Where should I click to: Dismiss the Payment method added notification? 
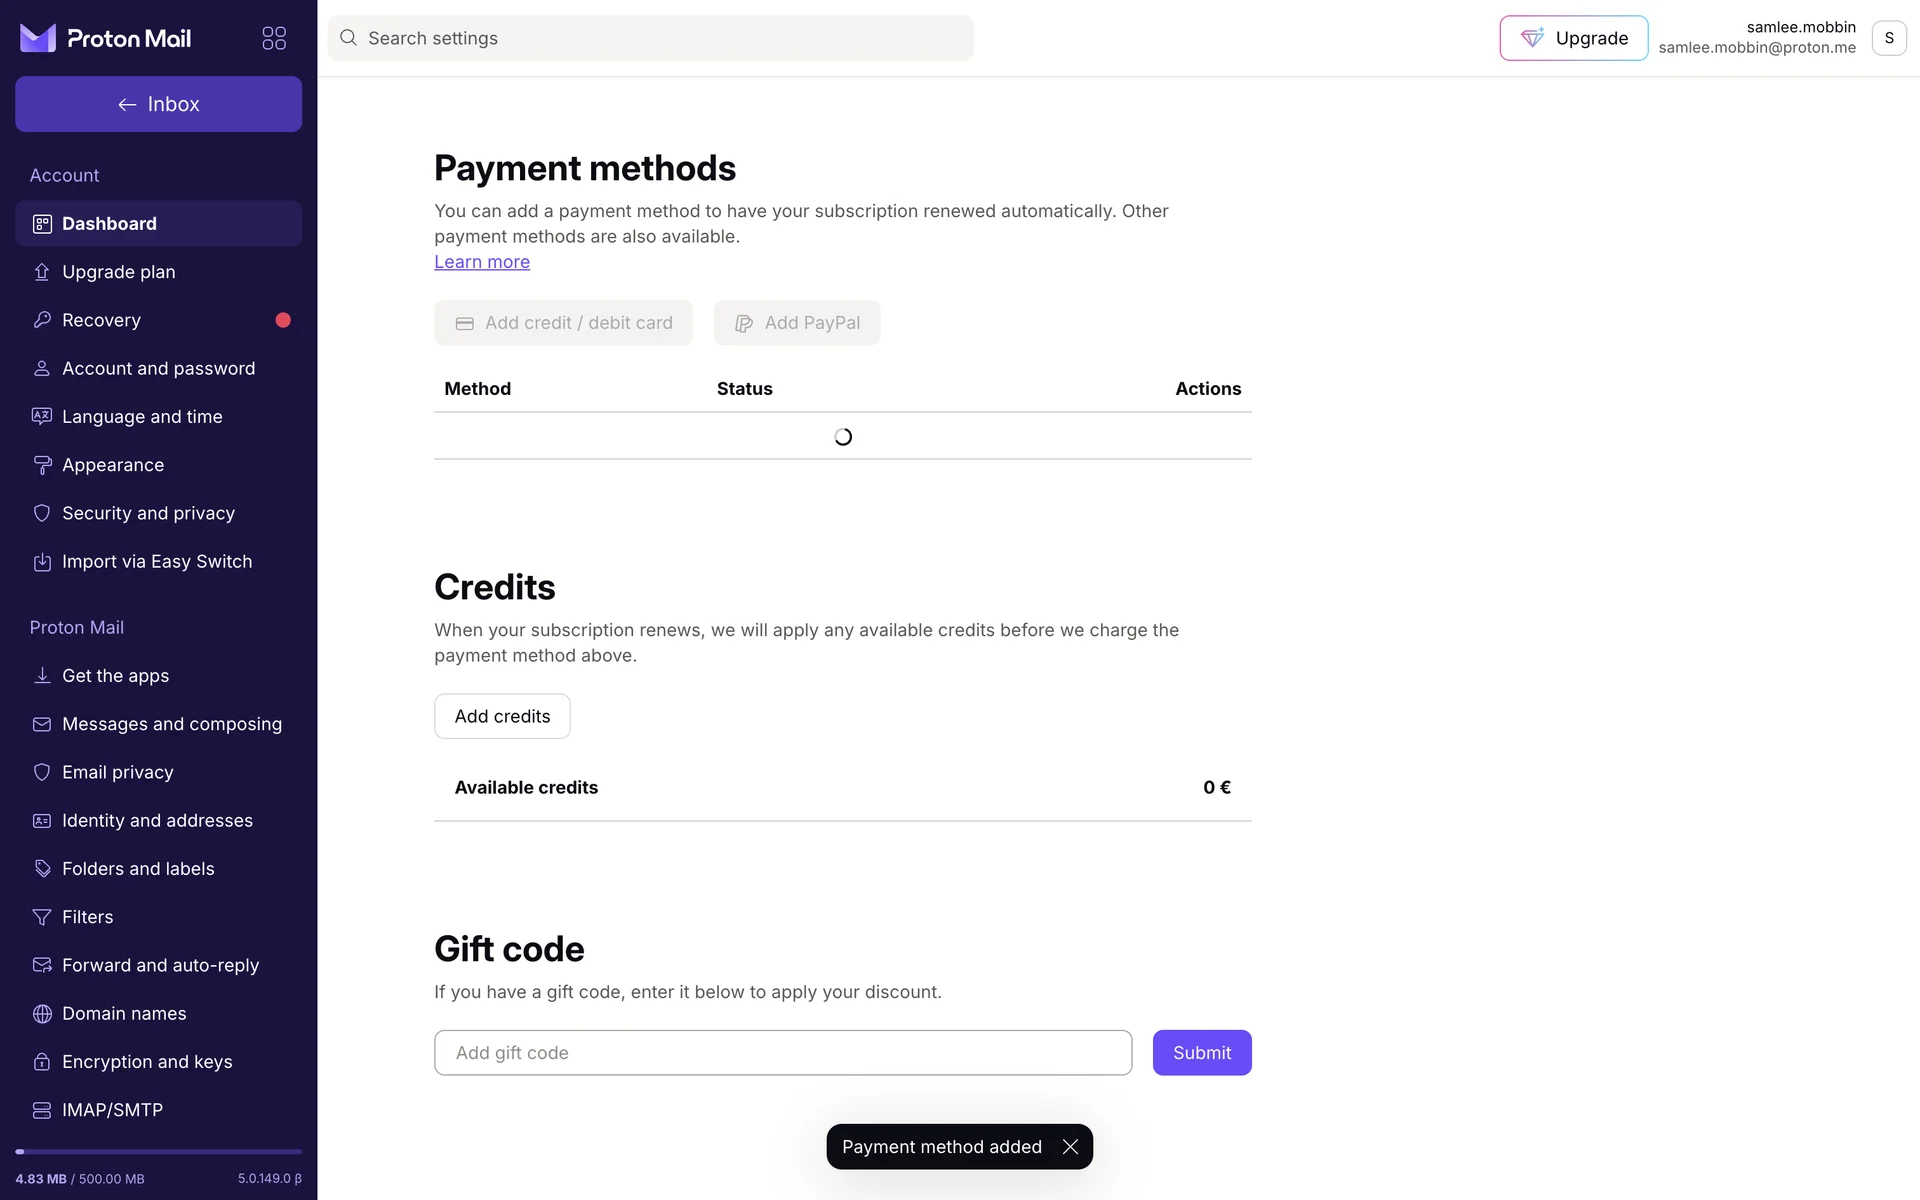[x=1070, y=1147]
